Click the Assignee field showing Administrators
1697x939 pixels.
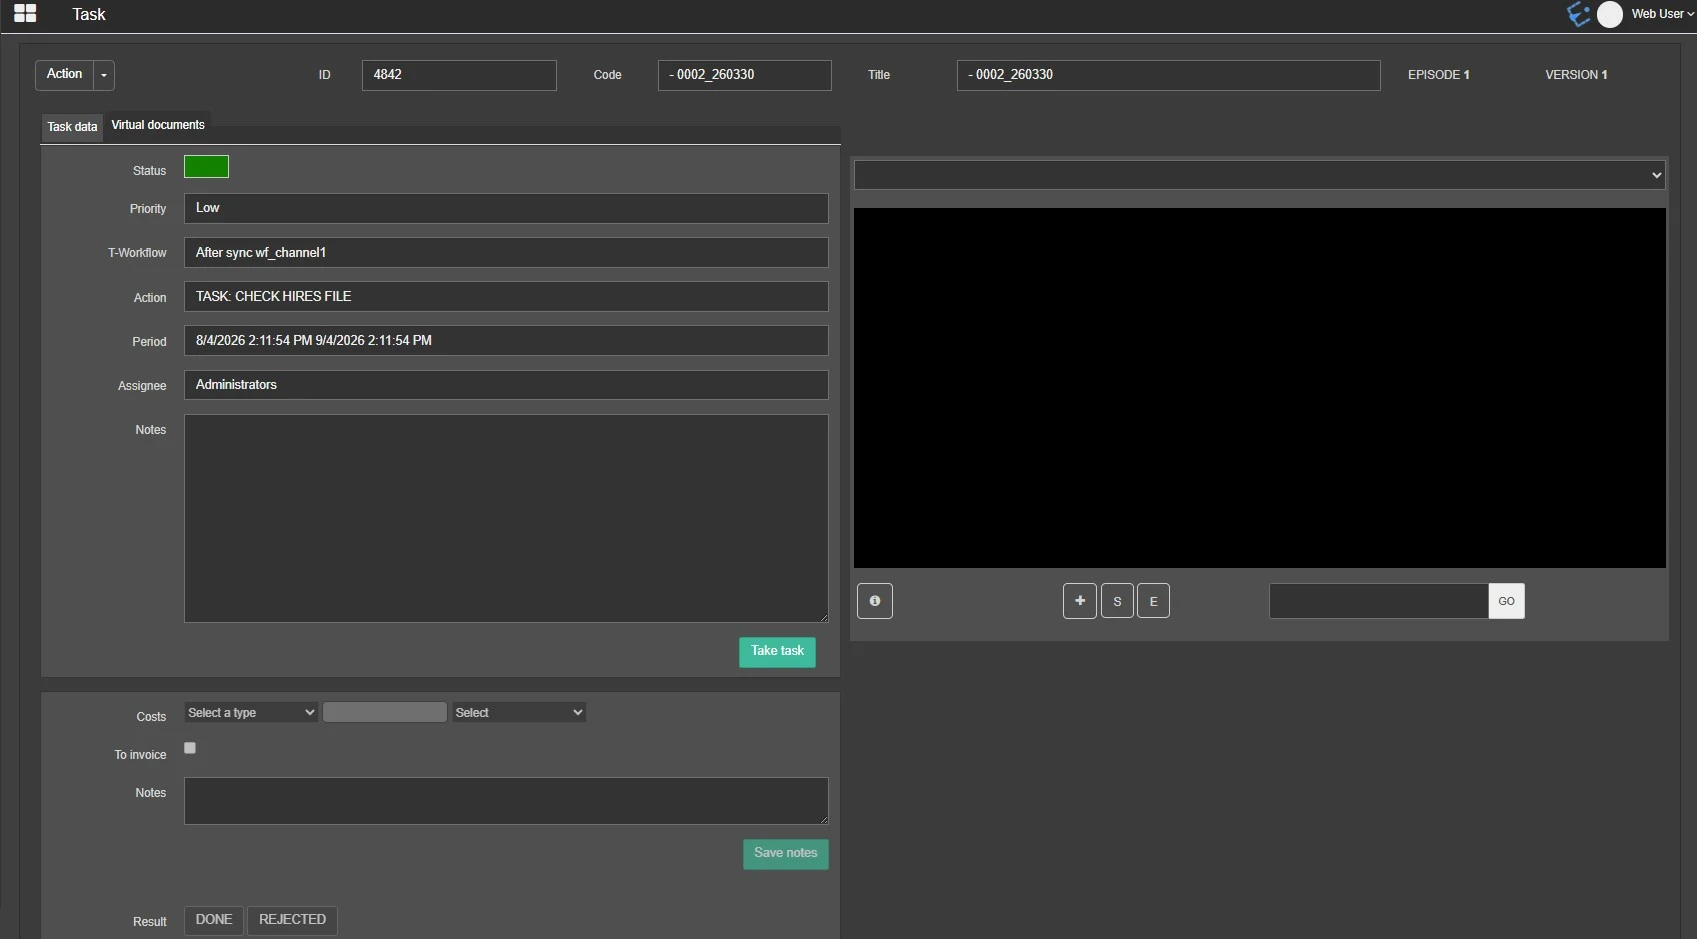point(506,385)
